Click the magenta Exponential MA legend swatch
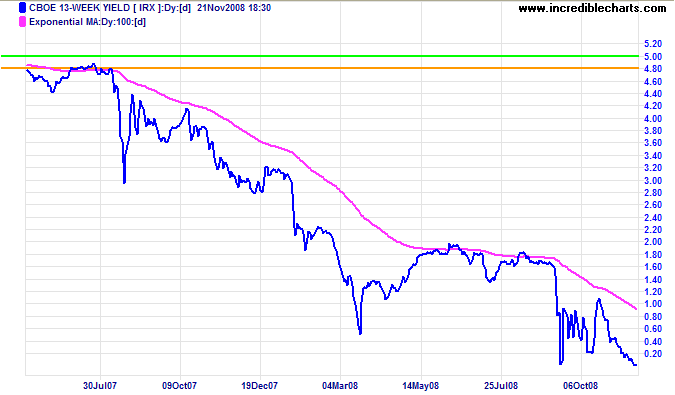Image resolution: width=675 pixels, height=395 pixels. point(22,22)
